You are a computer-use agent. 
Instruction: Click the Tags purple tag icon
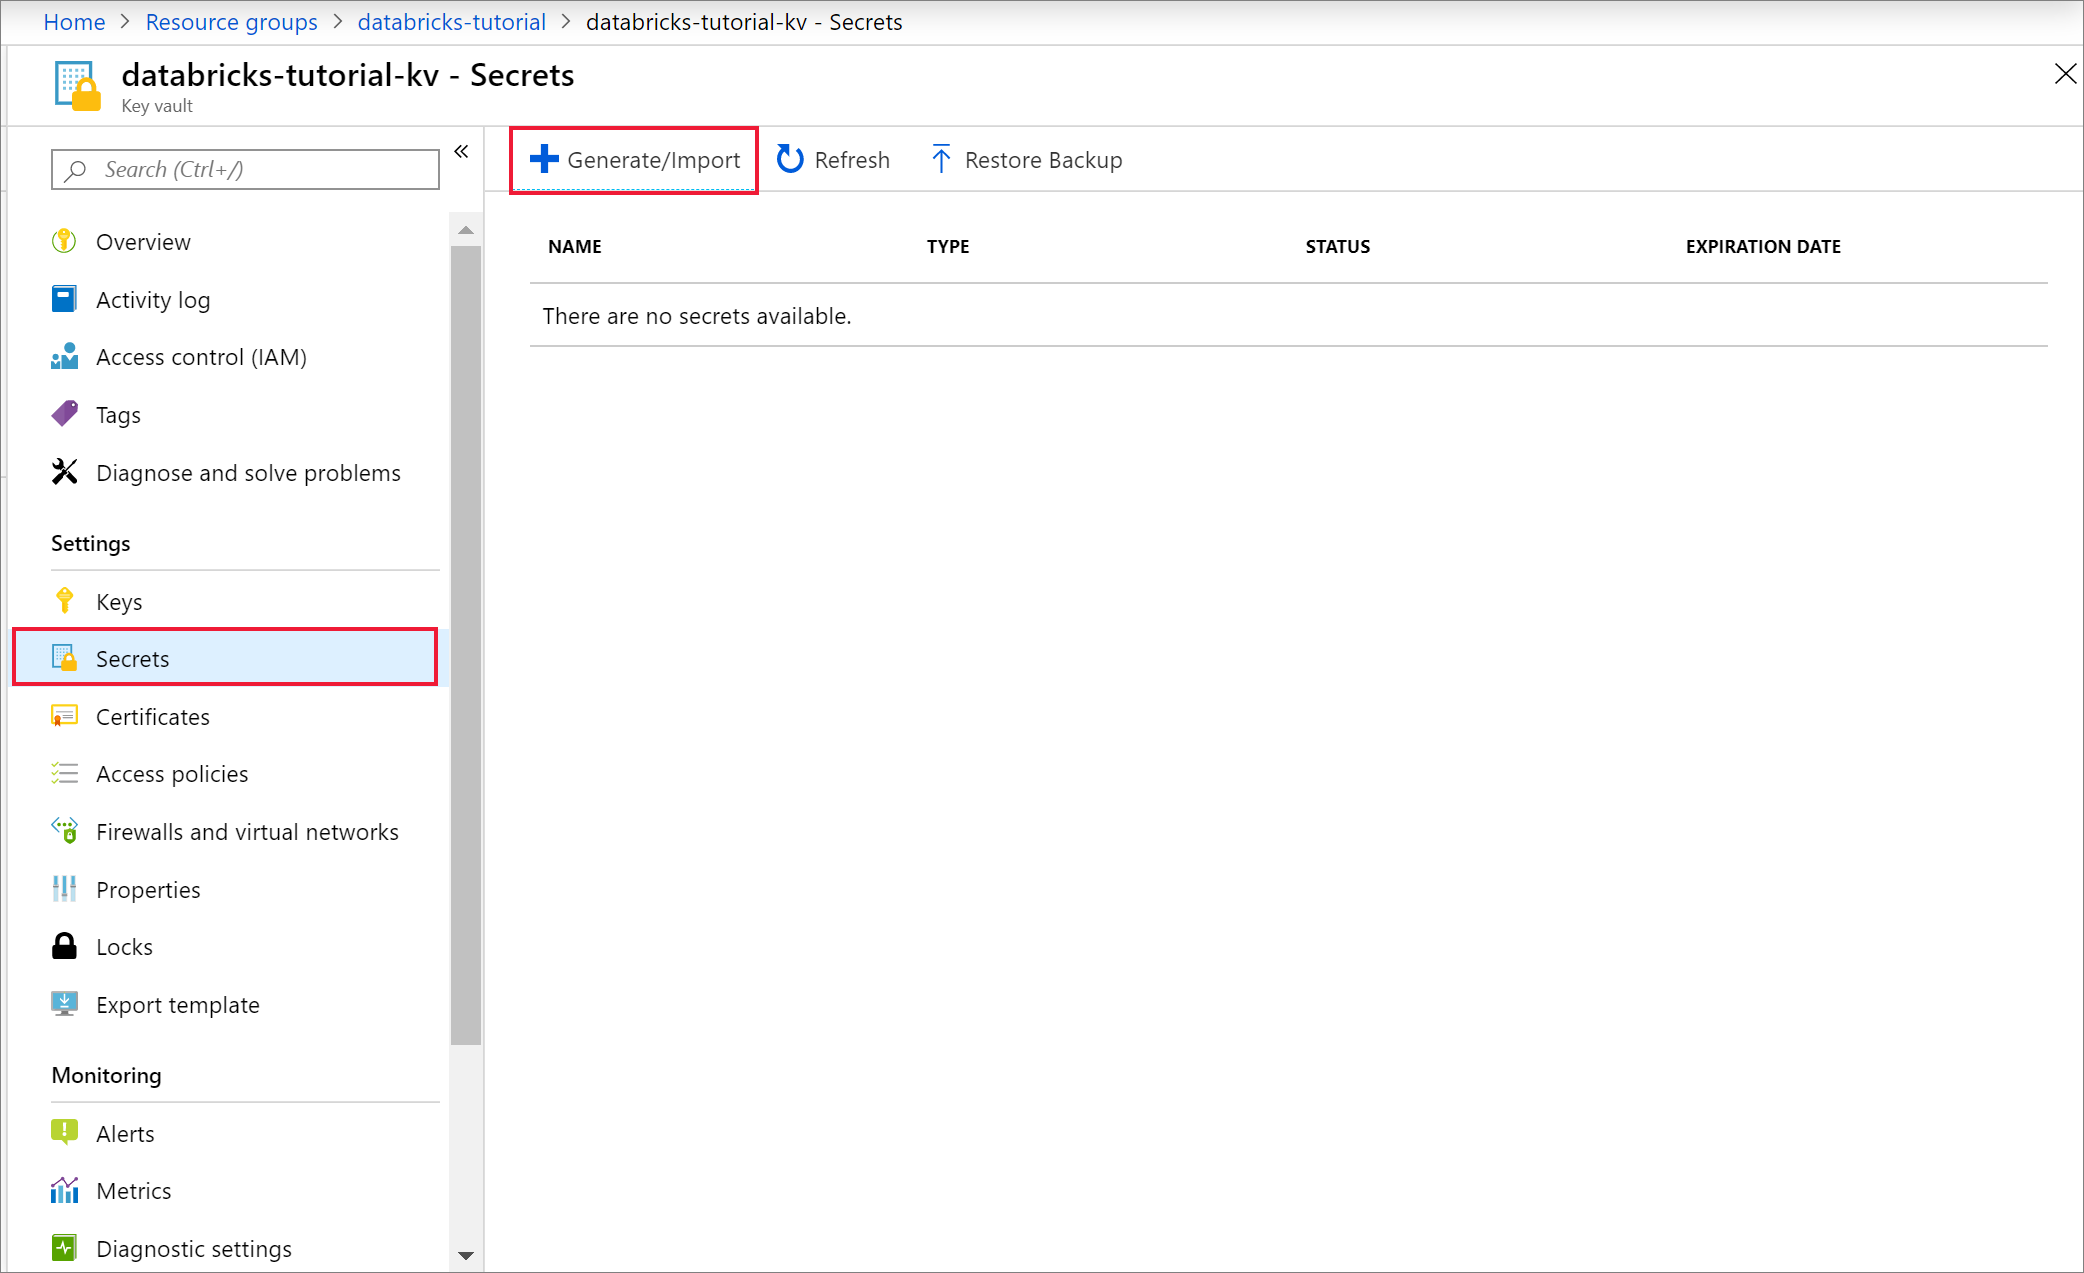(65, 414)
